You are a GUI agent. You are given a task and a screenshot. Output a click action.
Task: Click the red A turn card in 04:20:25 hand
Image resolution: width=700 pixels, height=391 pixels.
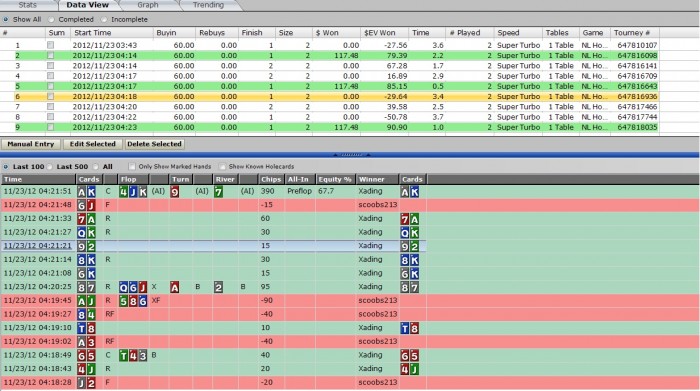175,287
